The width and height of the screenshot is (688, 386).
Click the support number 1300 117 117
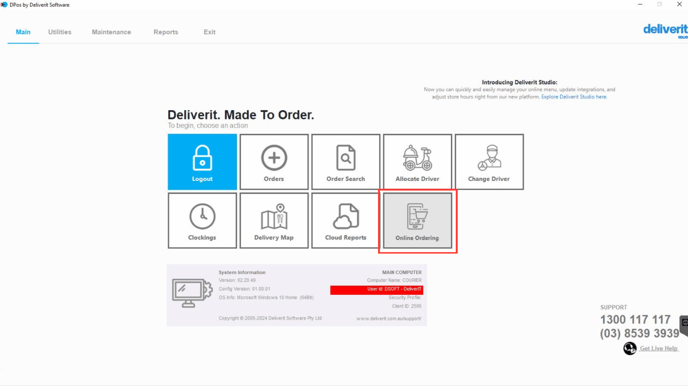(x=635, y=319)
